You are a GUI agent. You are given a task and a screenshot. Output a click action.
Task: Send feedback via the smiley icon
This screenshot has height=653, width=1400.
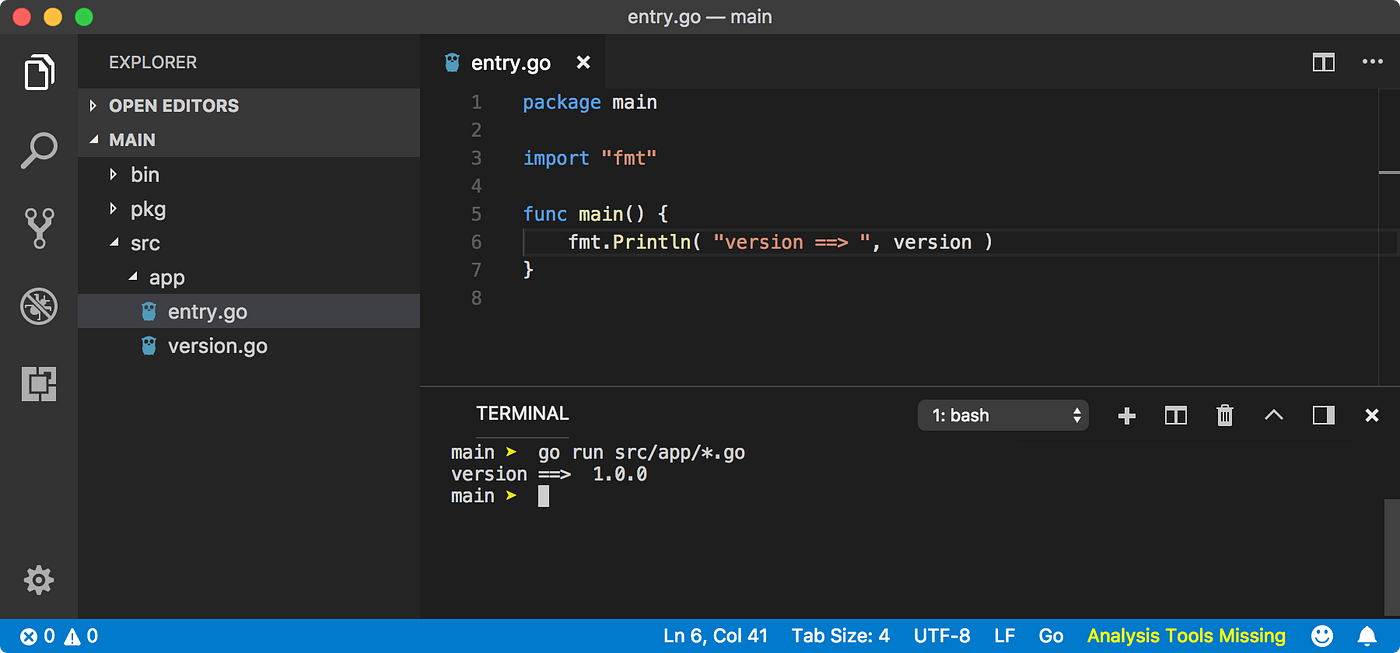pyautogui.click(x=1321, y=635)
